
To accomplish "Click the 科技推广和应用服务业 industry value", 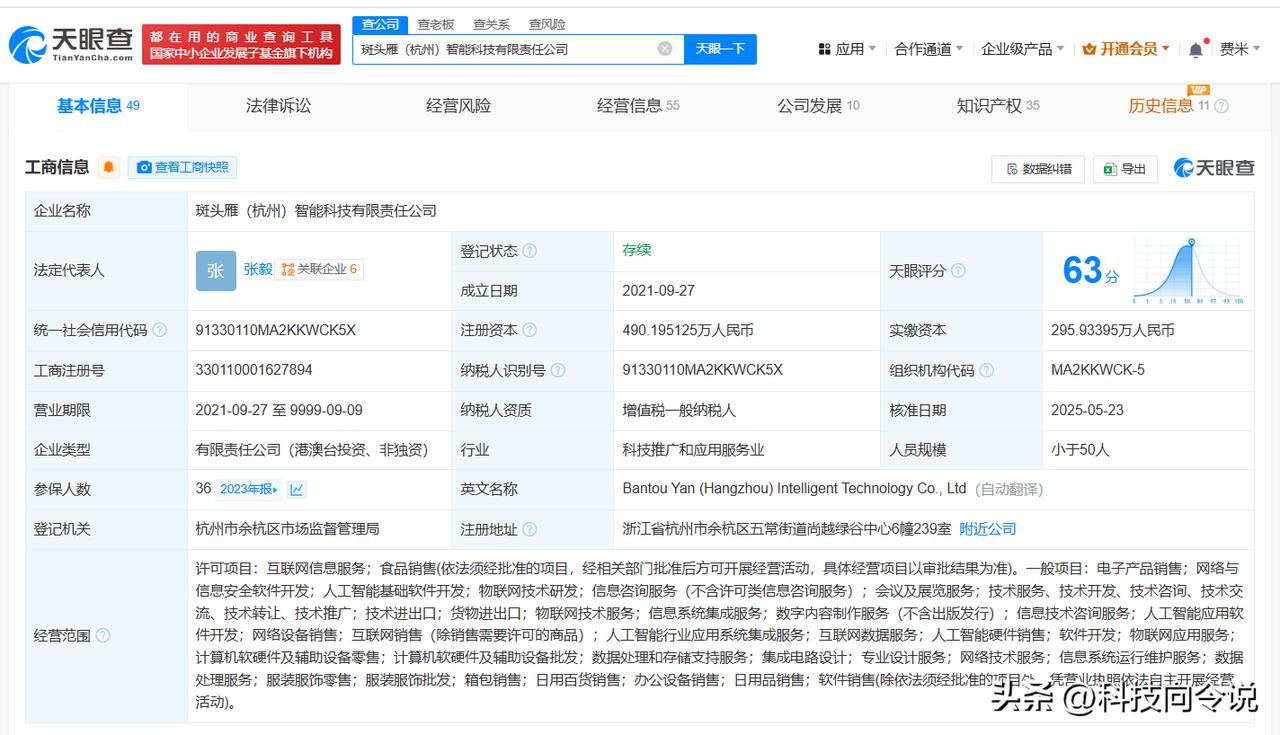I will tap(693, 450).
